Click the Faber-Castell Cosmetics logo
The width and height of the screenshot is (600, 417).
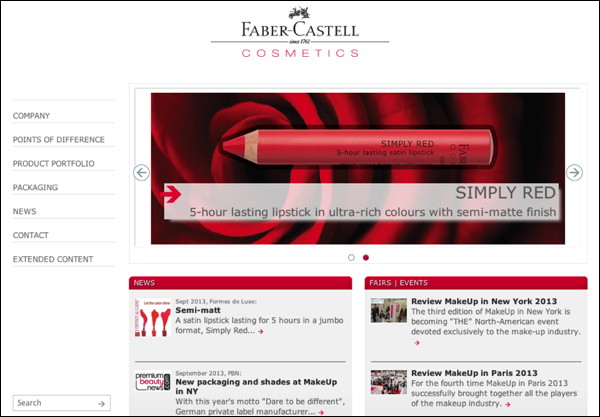[x=300, y=32]
